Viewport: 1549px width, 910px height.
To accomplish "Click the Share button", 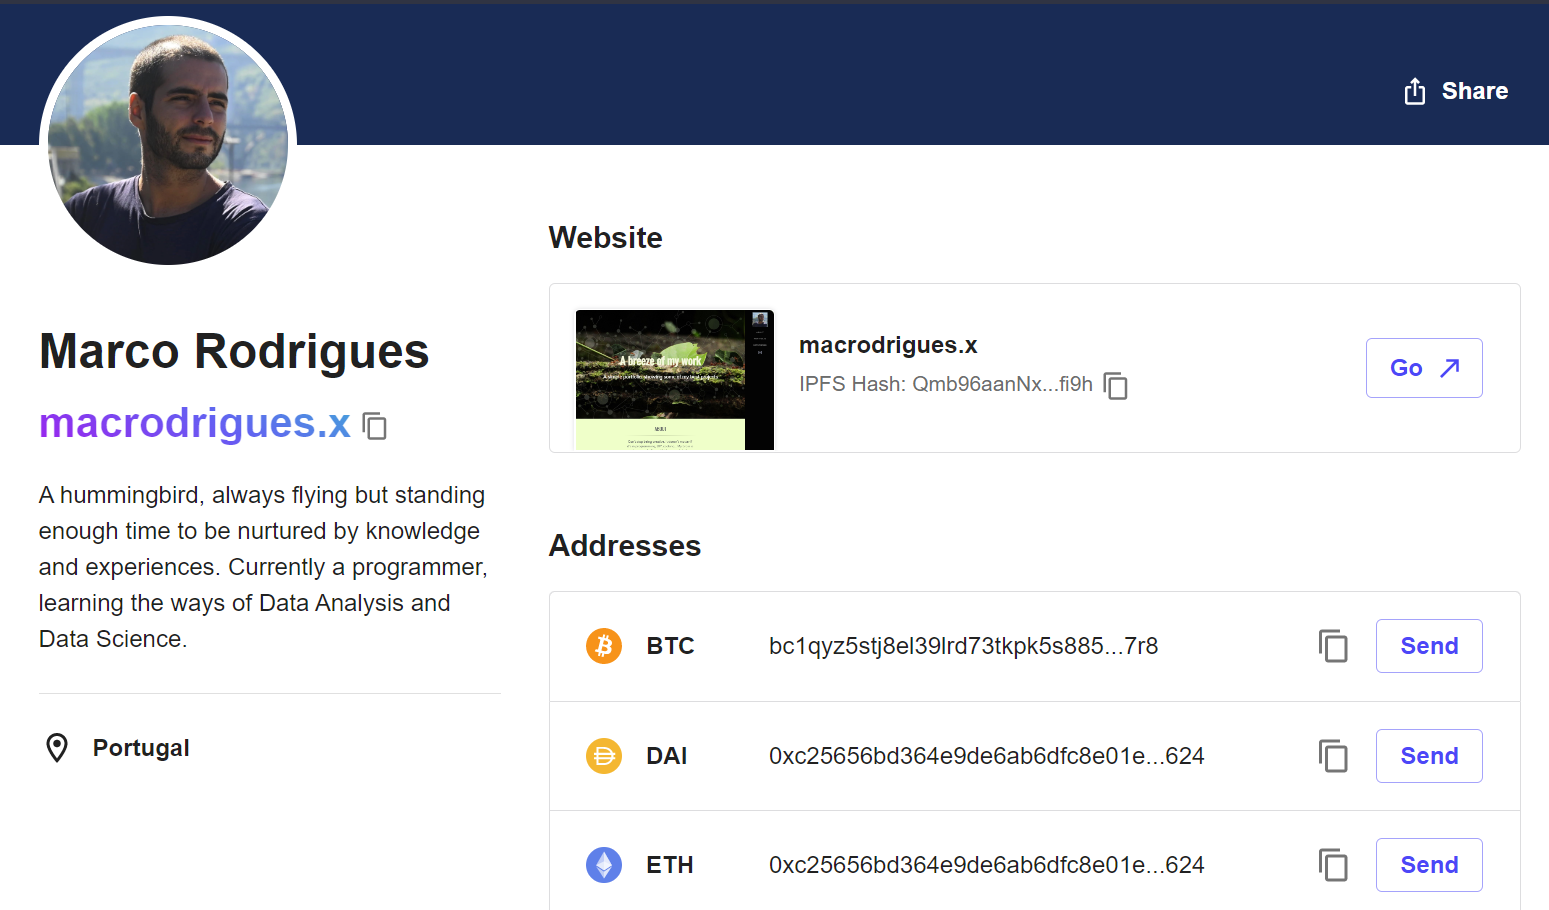I will coord(1455,90).
